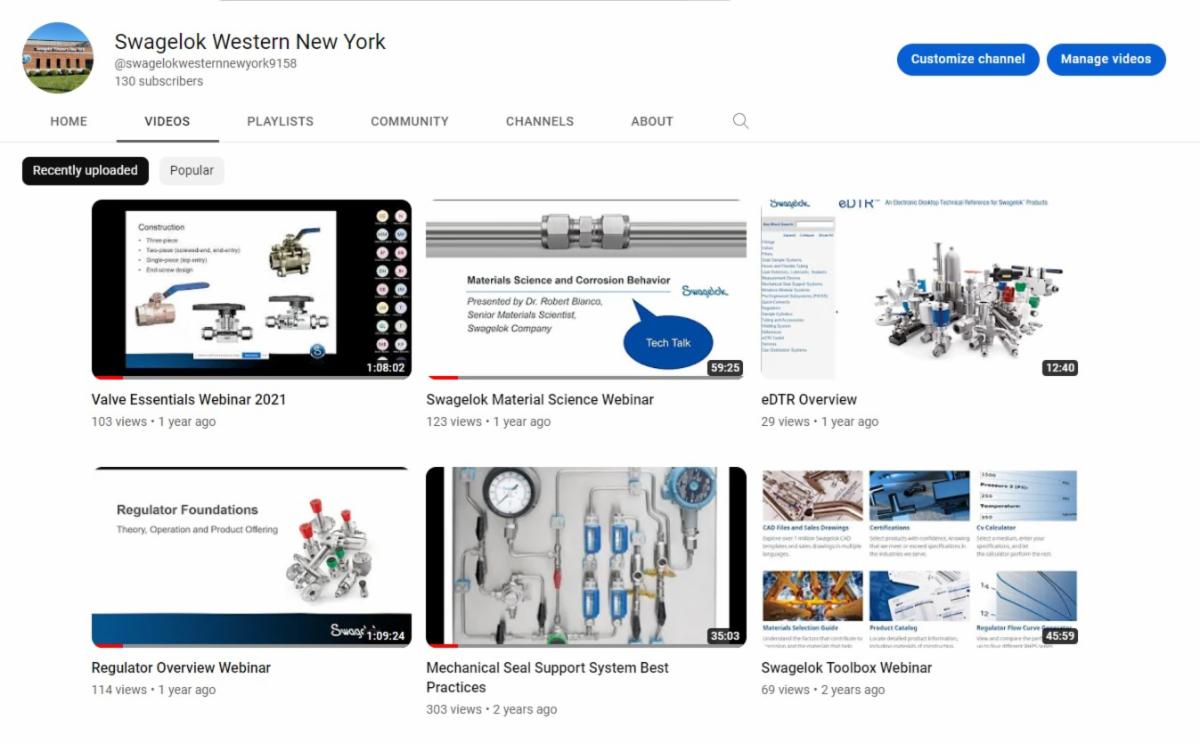Select the Recently uploaded filter chip

[x=85, y=171]
